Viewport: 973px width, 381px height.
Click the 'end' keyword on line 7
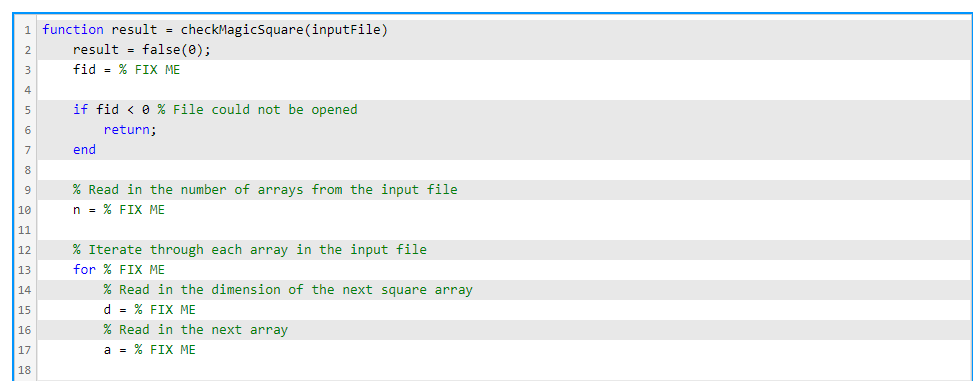(x=84, y=150)
